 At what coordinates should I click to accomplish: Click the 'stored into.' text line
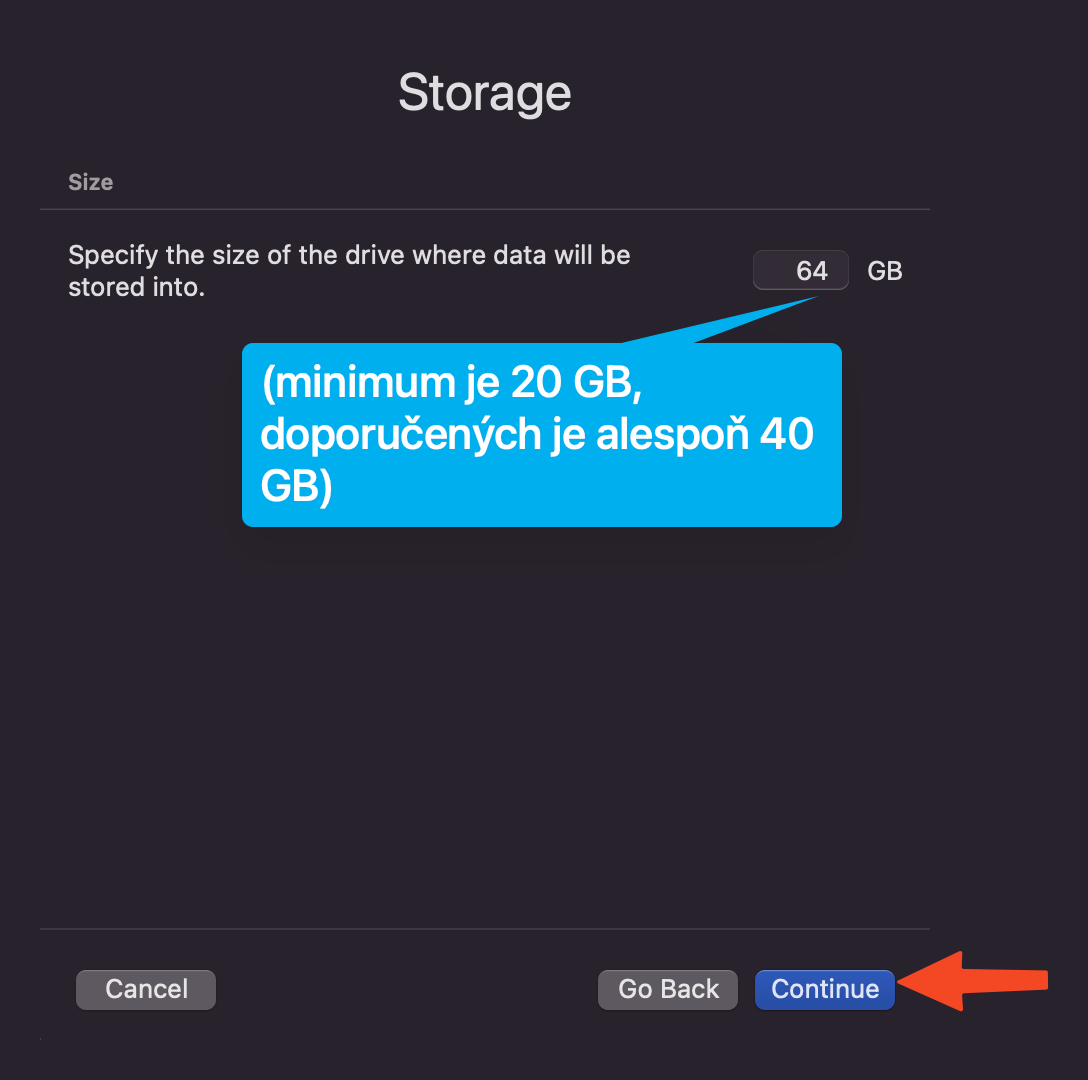[x=137, y=287]
